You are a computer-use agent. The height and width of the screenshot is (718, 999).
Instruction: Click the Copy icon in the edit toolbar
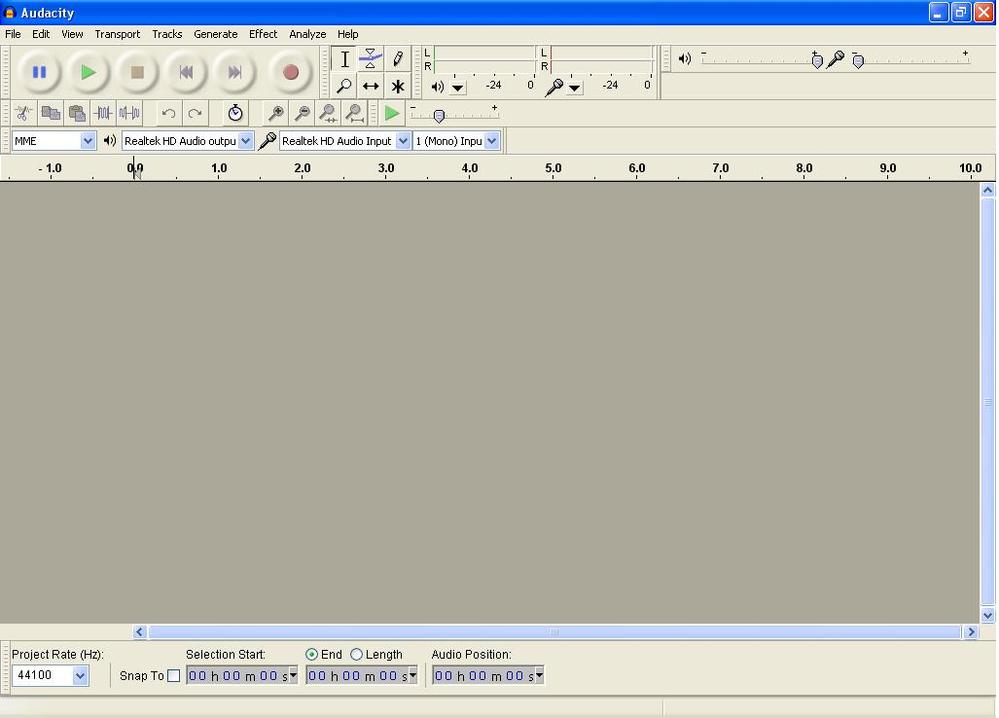(50, 113)
